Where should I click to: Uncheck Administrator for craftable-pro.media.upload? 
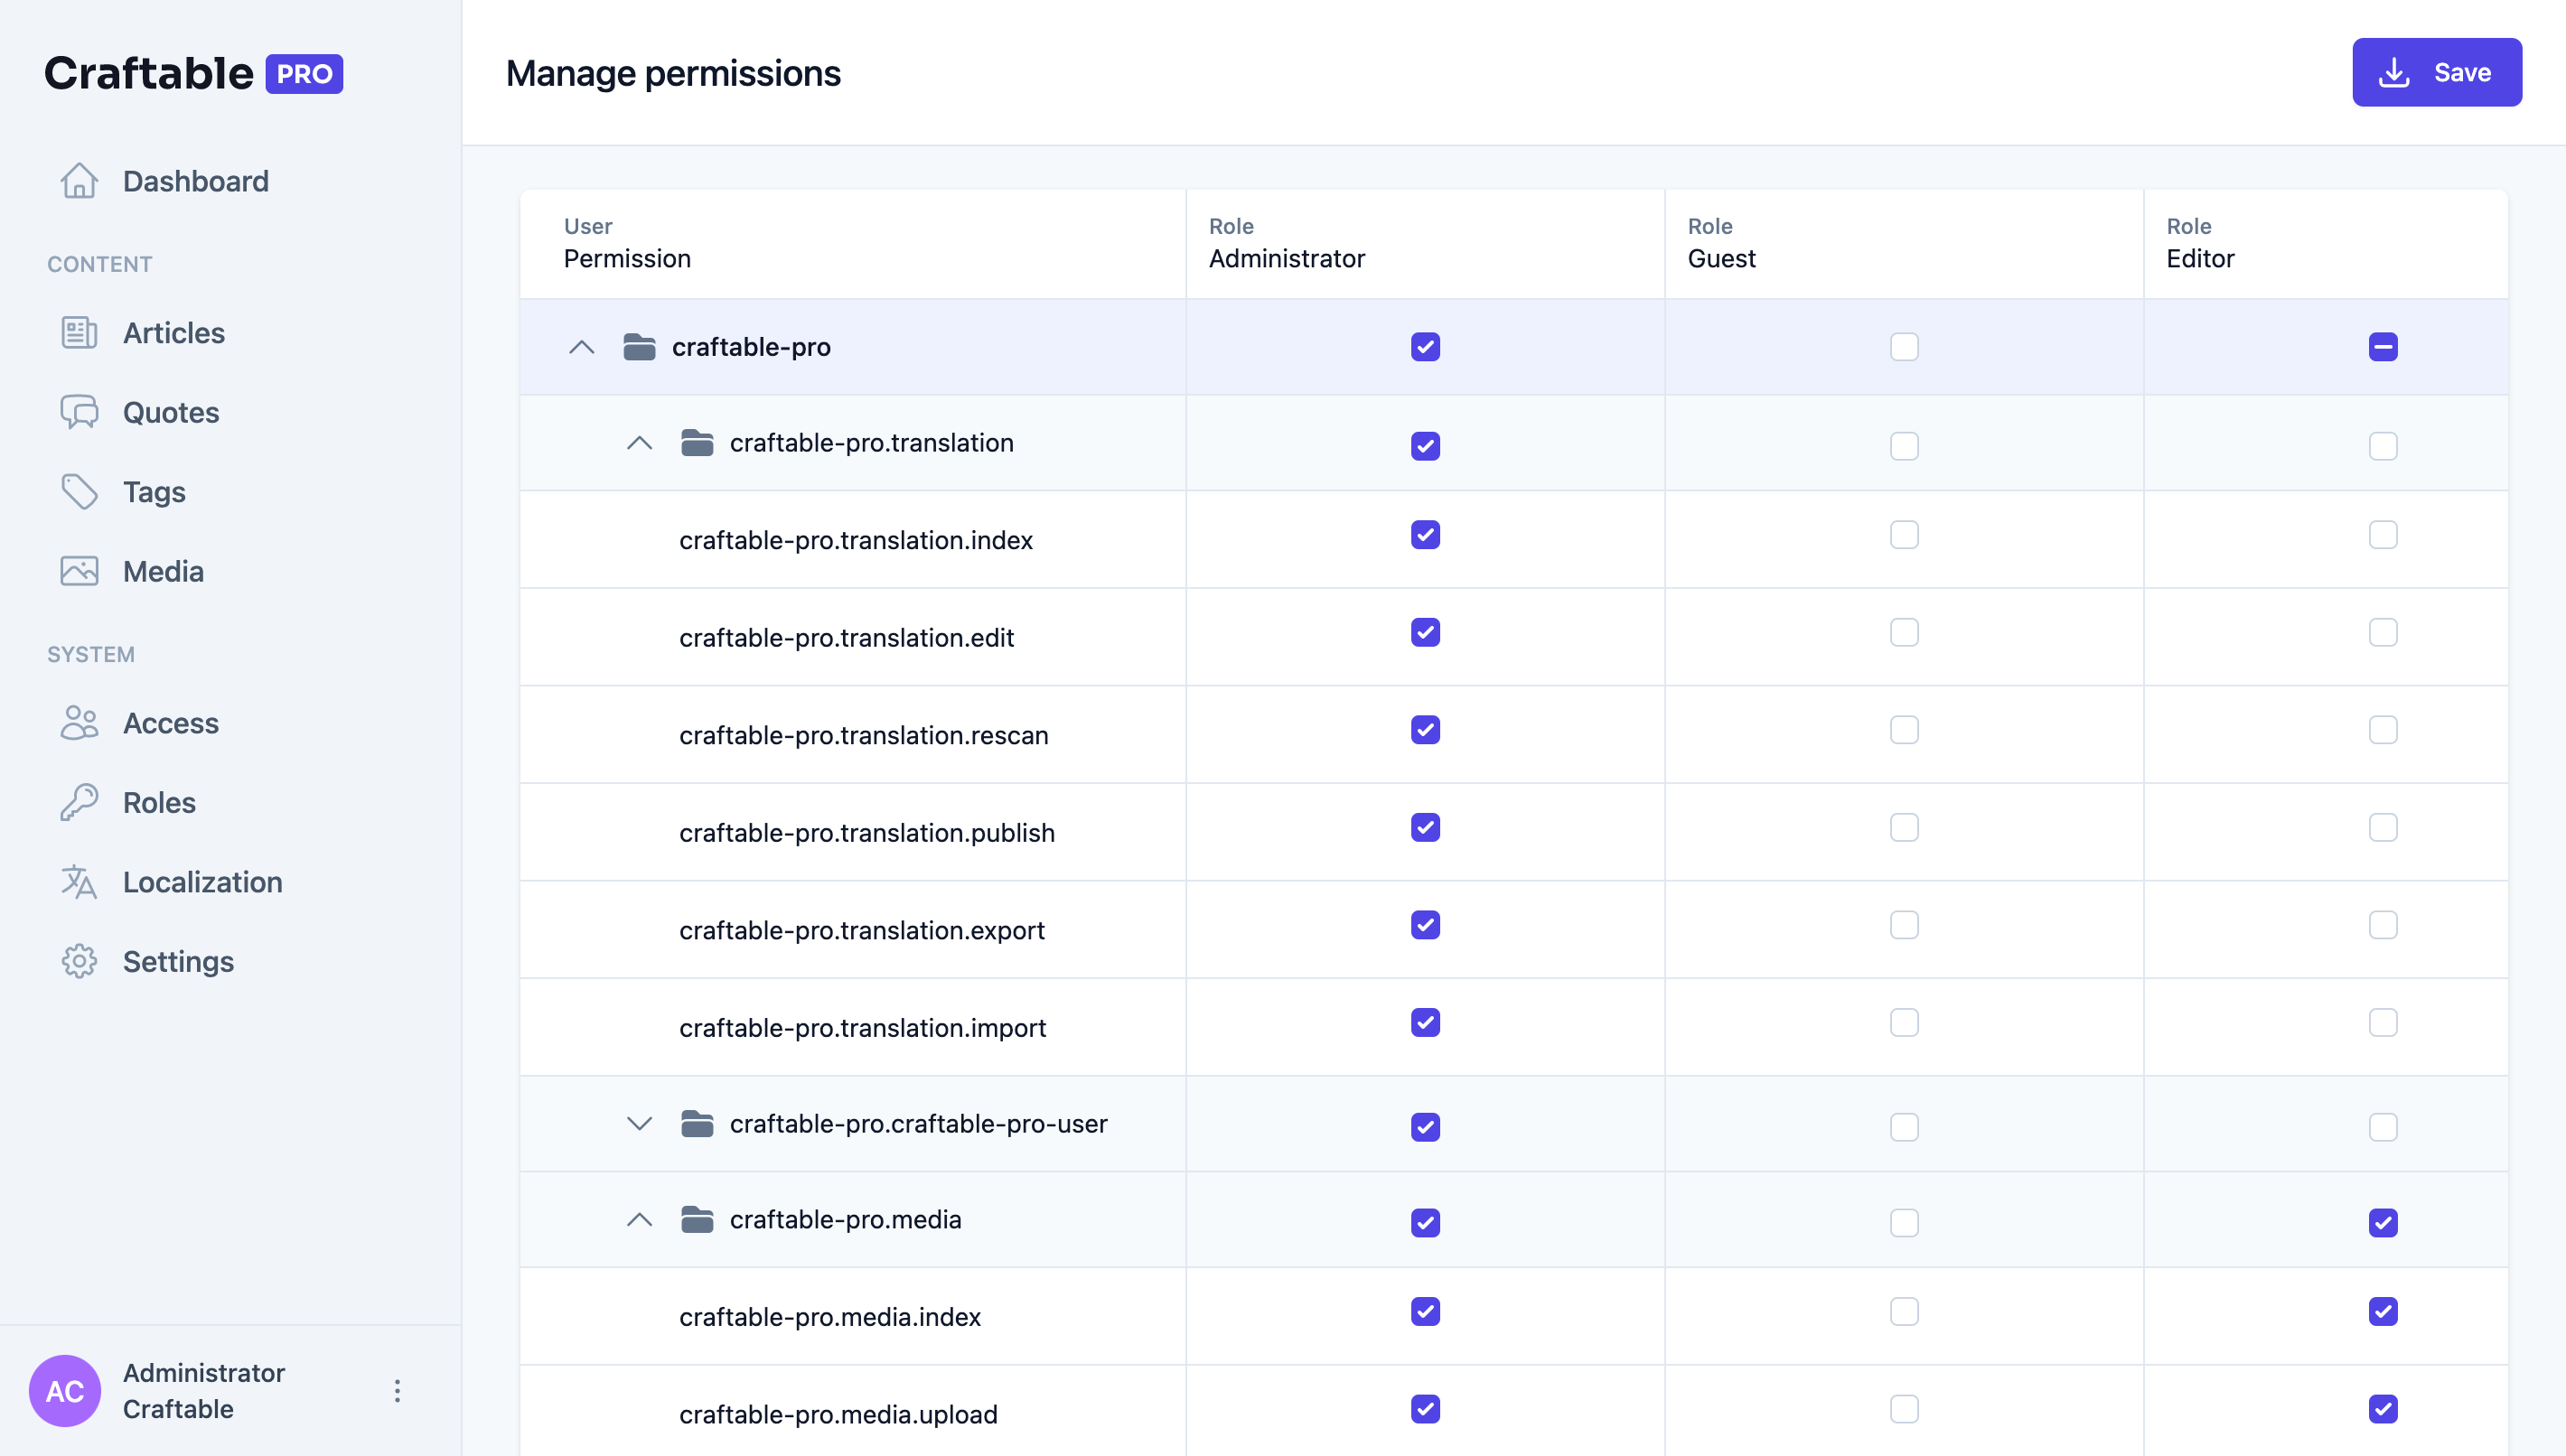(1425, 1408)
